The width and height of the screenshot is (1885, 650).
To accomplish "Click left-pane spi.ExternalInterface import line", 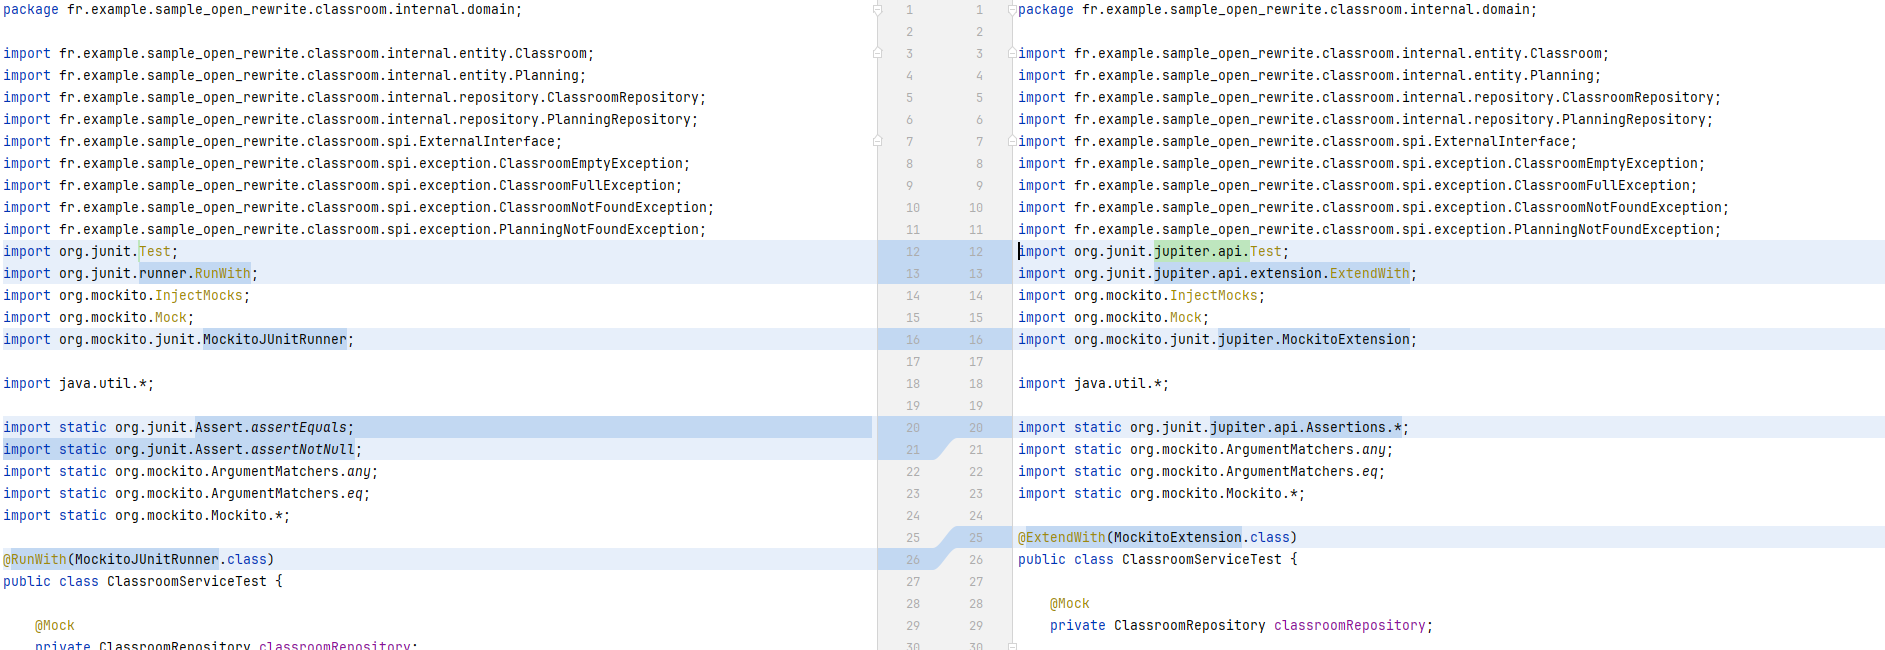I will (x=282, y=142).
